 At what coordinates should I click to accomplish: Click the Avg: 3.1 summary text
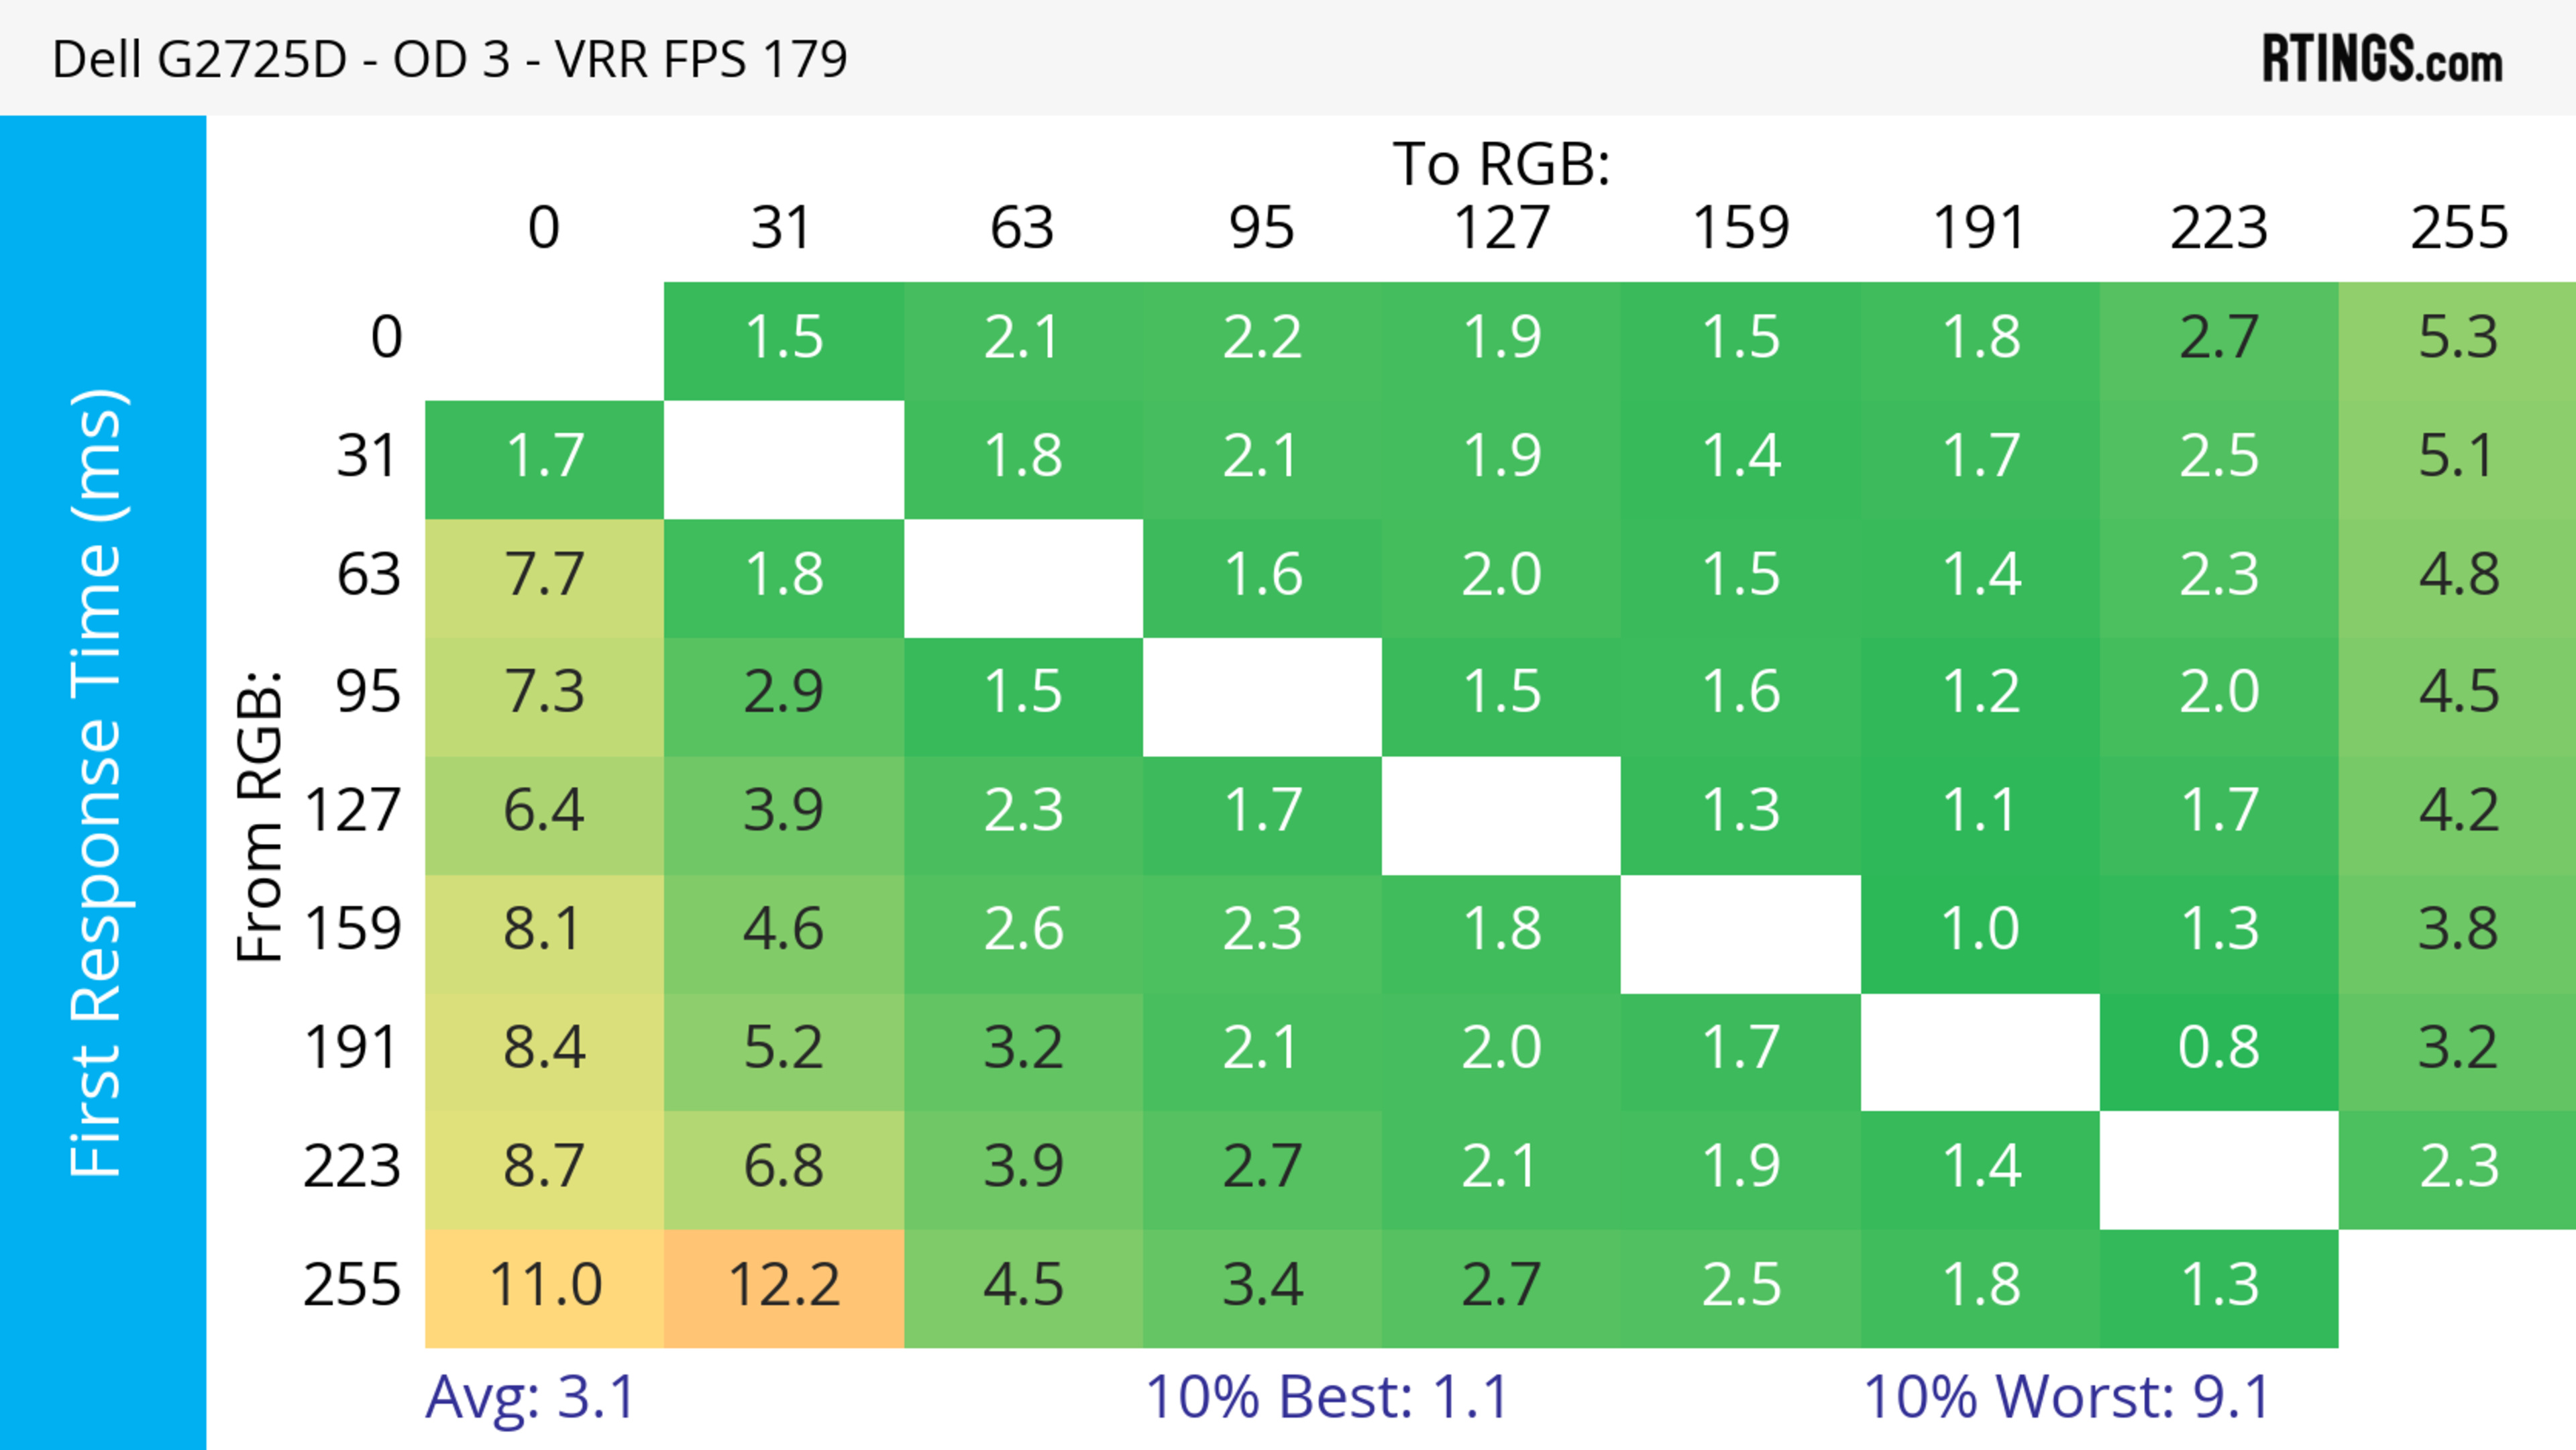pyautogui.click(x=530, y=1397)
